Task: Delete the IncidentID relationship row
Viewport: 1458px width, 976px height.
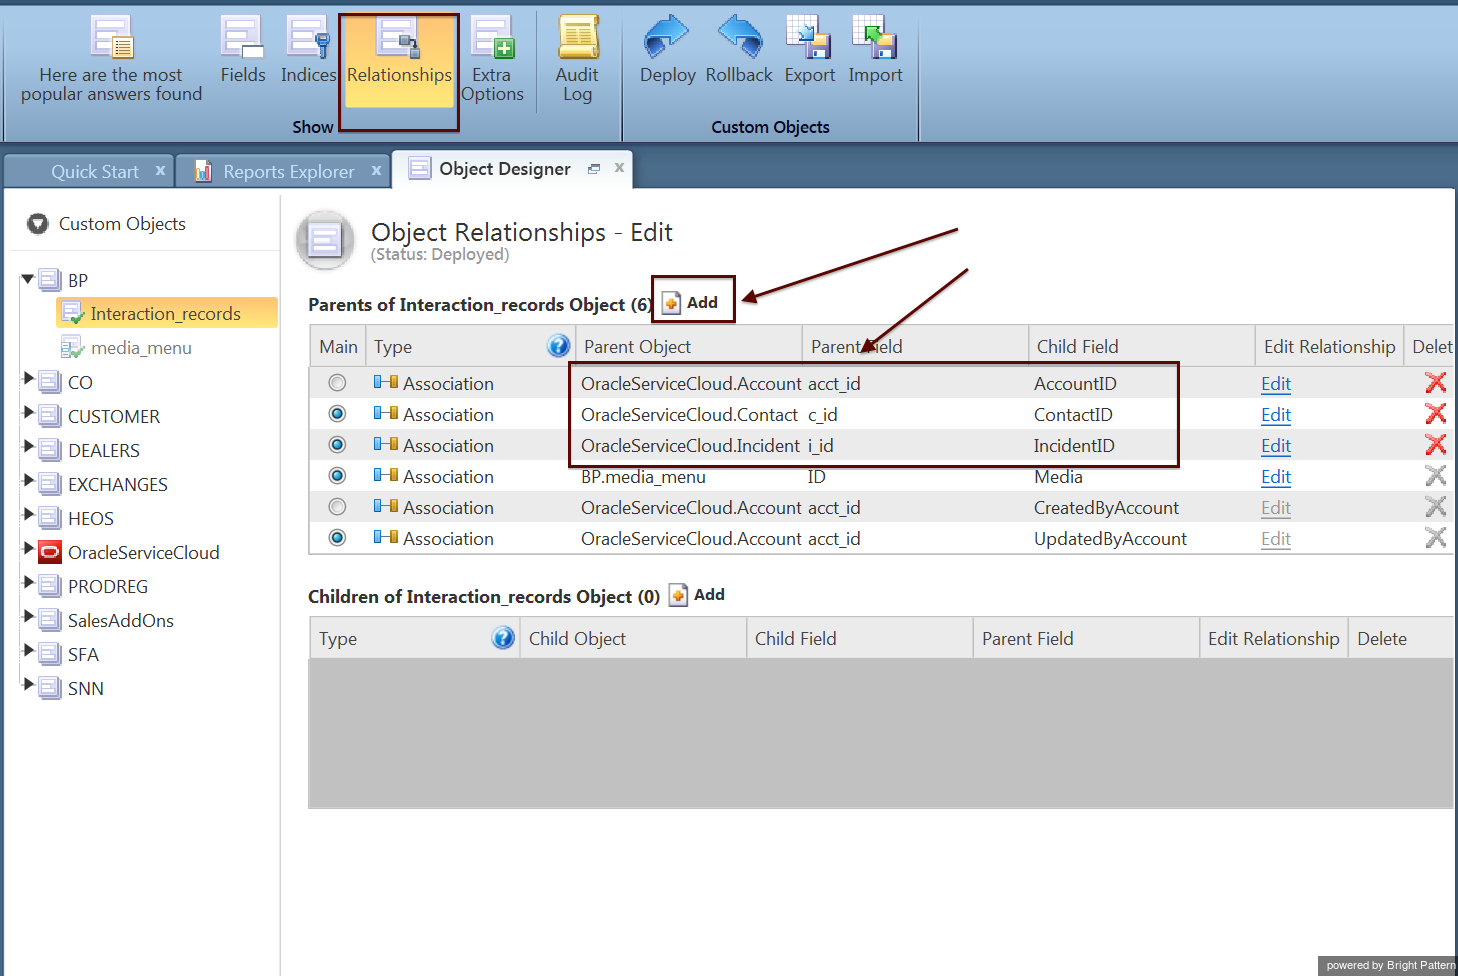Action: [1435, 444]
